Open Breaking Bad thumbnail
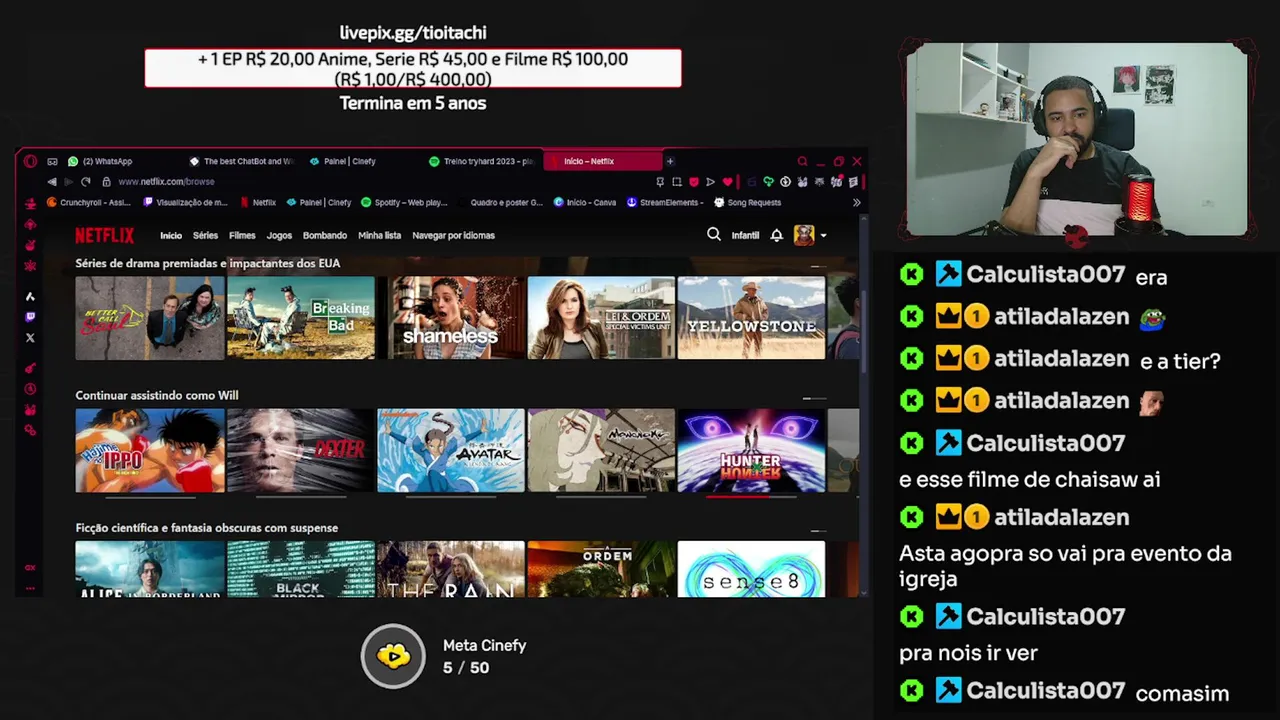Image resolution: width=1280 pixels, height=720 pixels. coord(301,318)
